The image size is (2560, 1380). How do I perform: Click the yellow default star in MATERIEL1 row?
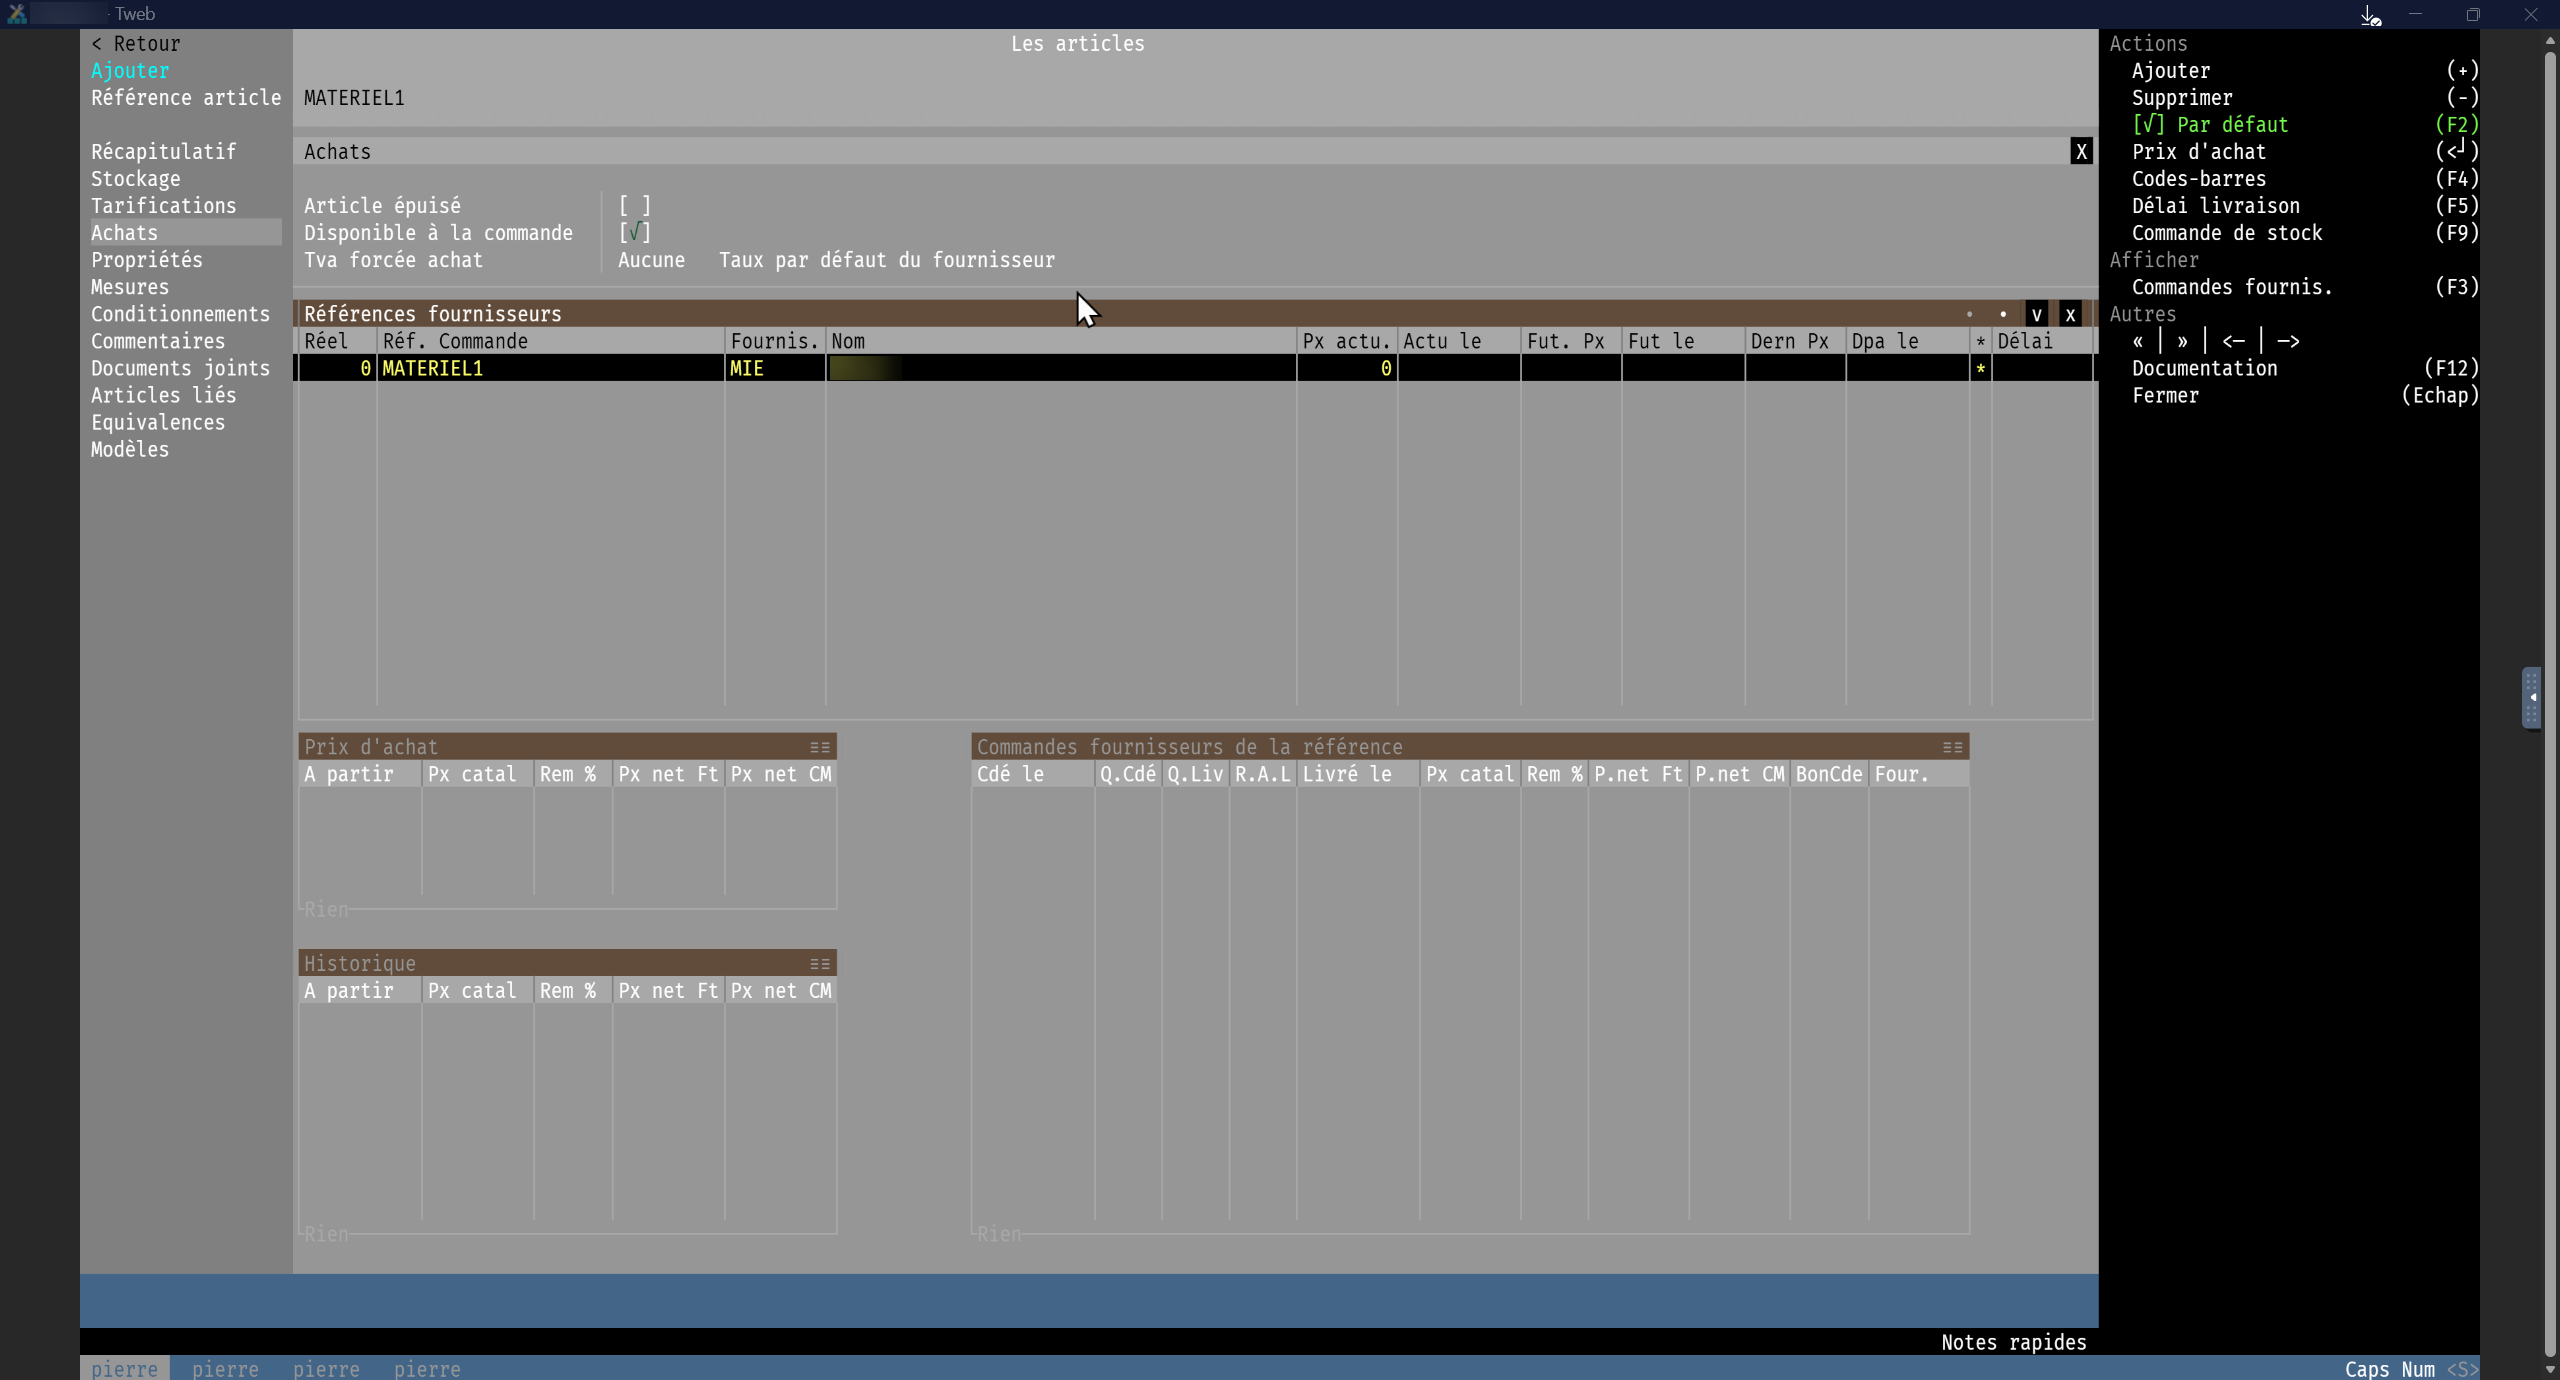(x=1980, y=369)
